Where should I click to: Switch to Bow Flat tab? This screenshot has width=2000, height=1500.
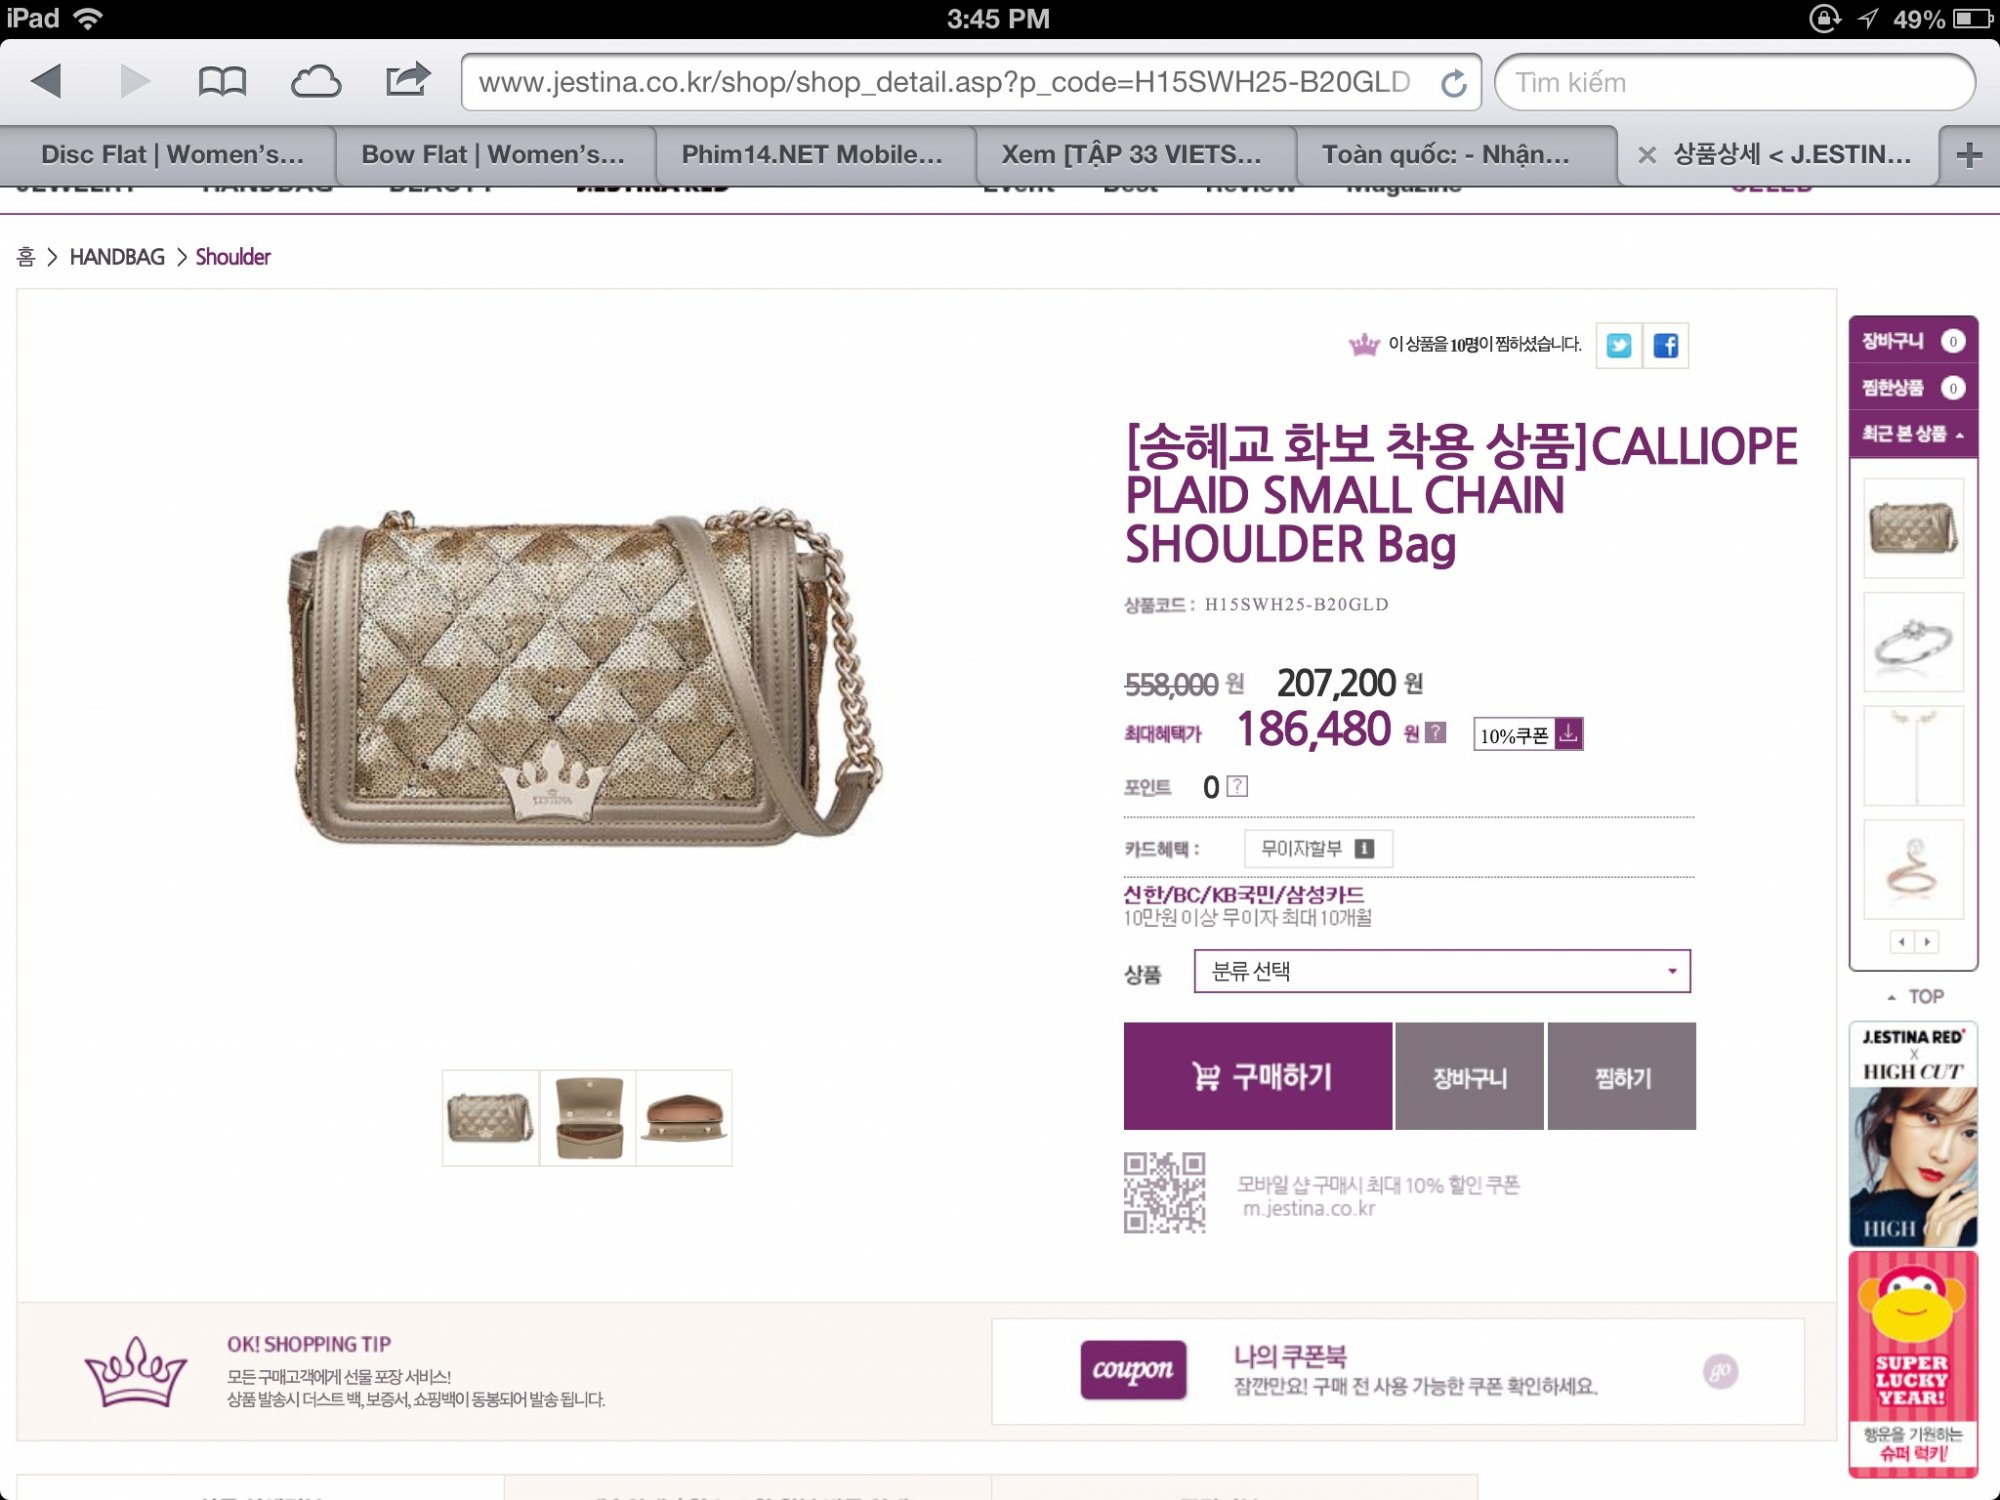coord(494,155)
